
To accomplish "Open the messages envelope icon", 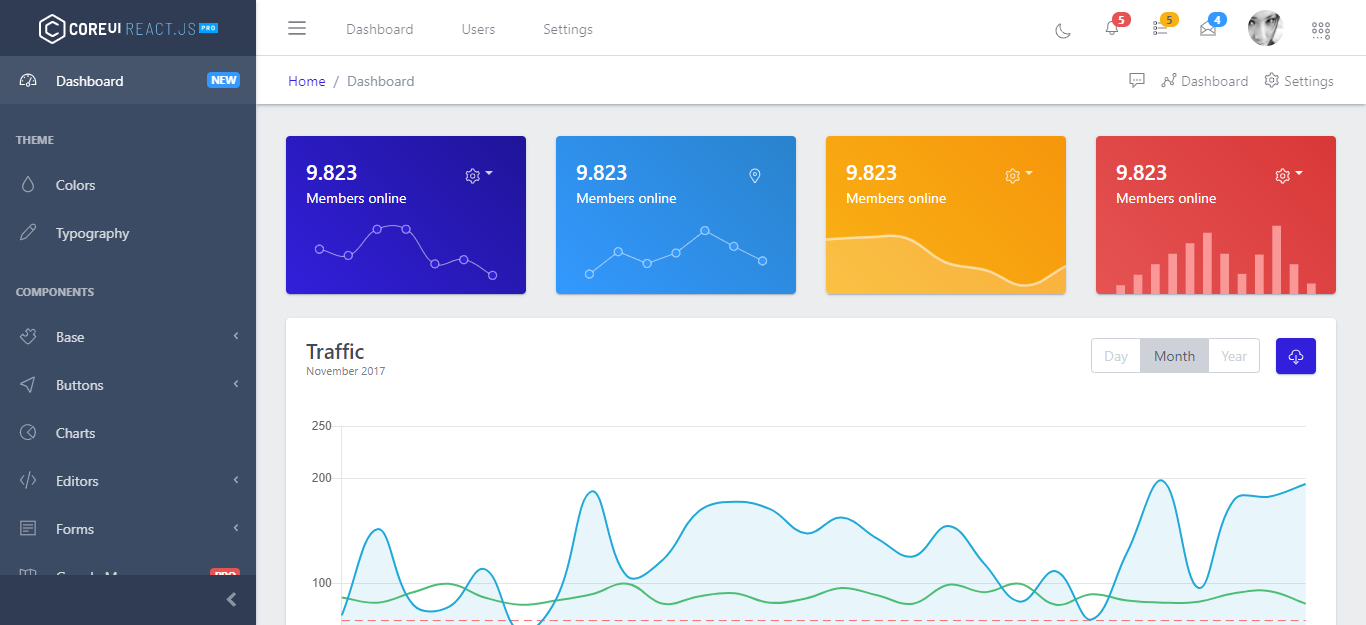I will click(x=1206, y=30).
